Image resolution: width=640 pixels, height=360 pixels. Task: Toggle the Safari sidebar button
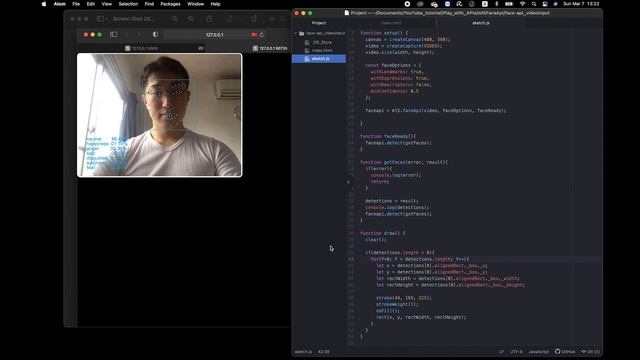click(113, 35)
